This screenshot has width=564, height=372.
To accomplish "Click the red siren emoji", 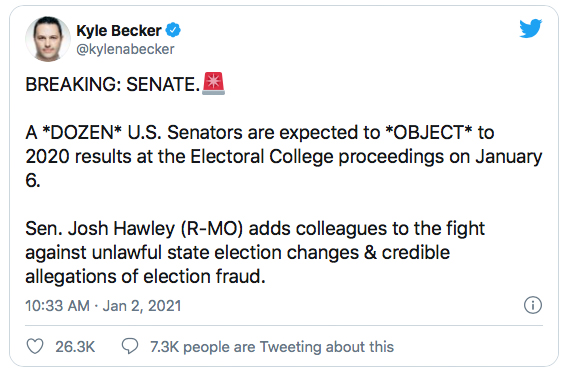I will click(214, 83).
